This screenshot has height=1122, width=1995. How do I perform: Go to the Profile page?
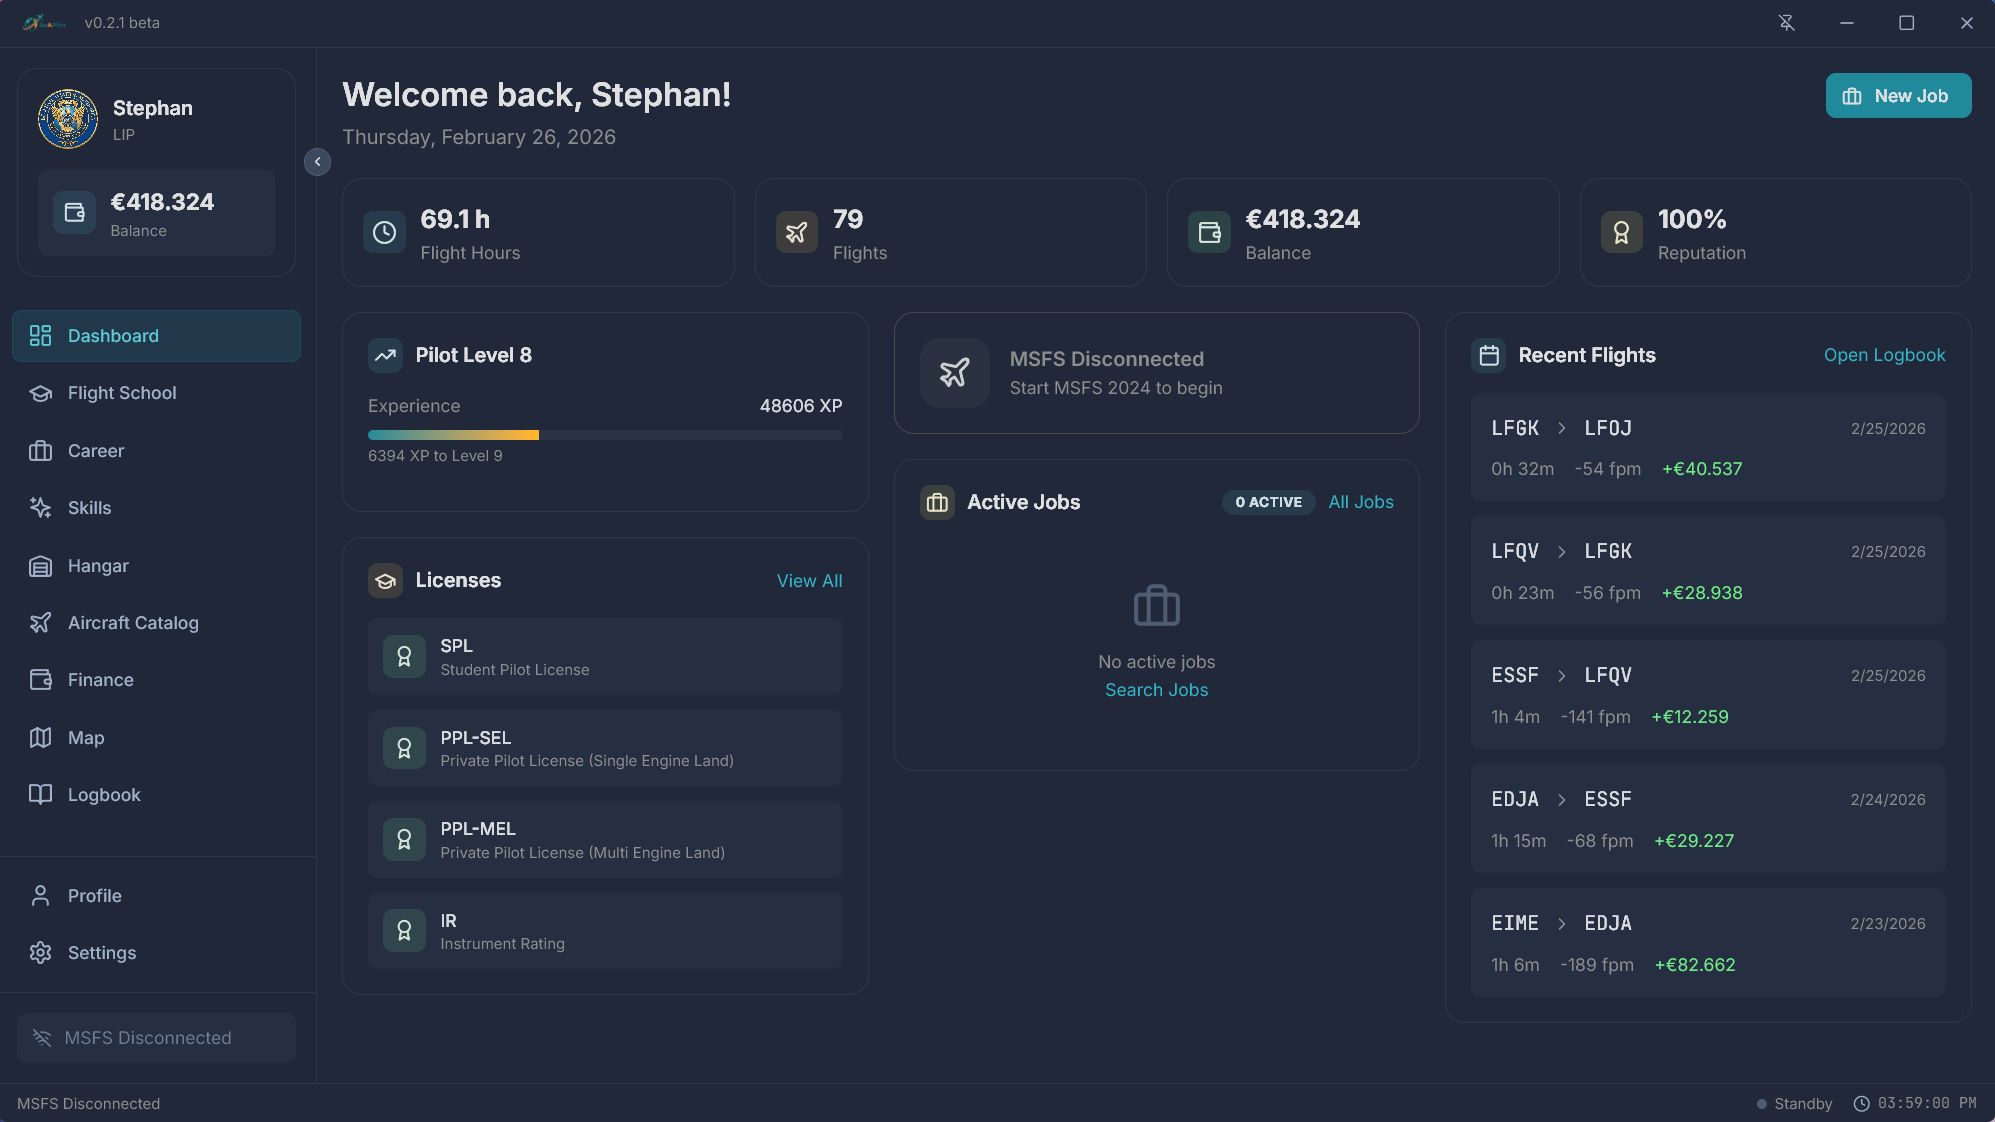point(94,896)
